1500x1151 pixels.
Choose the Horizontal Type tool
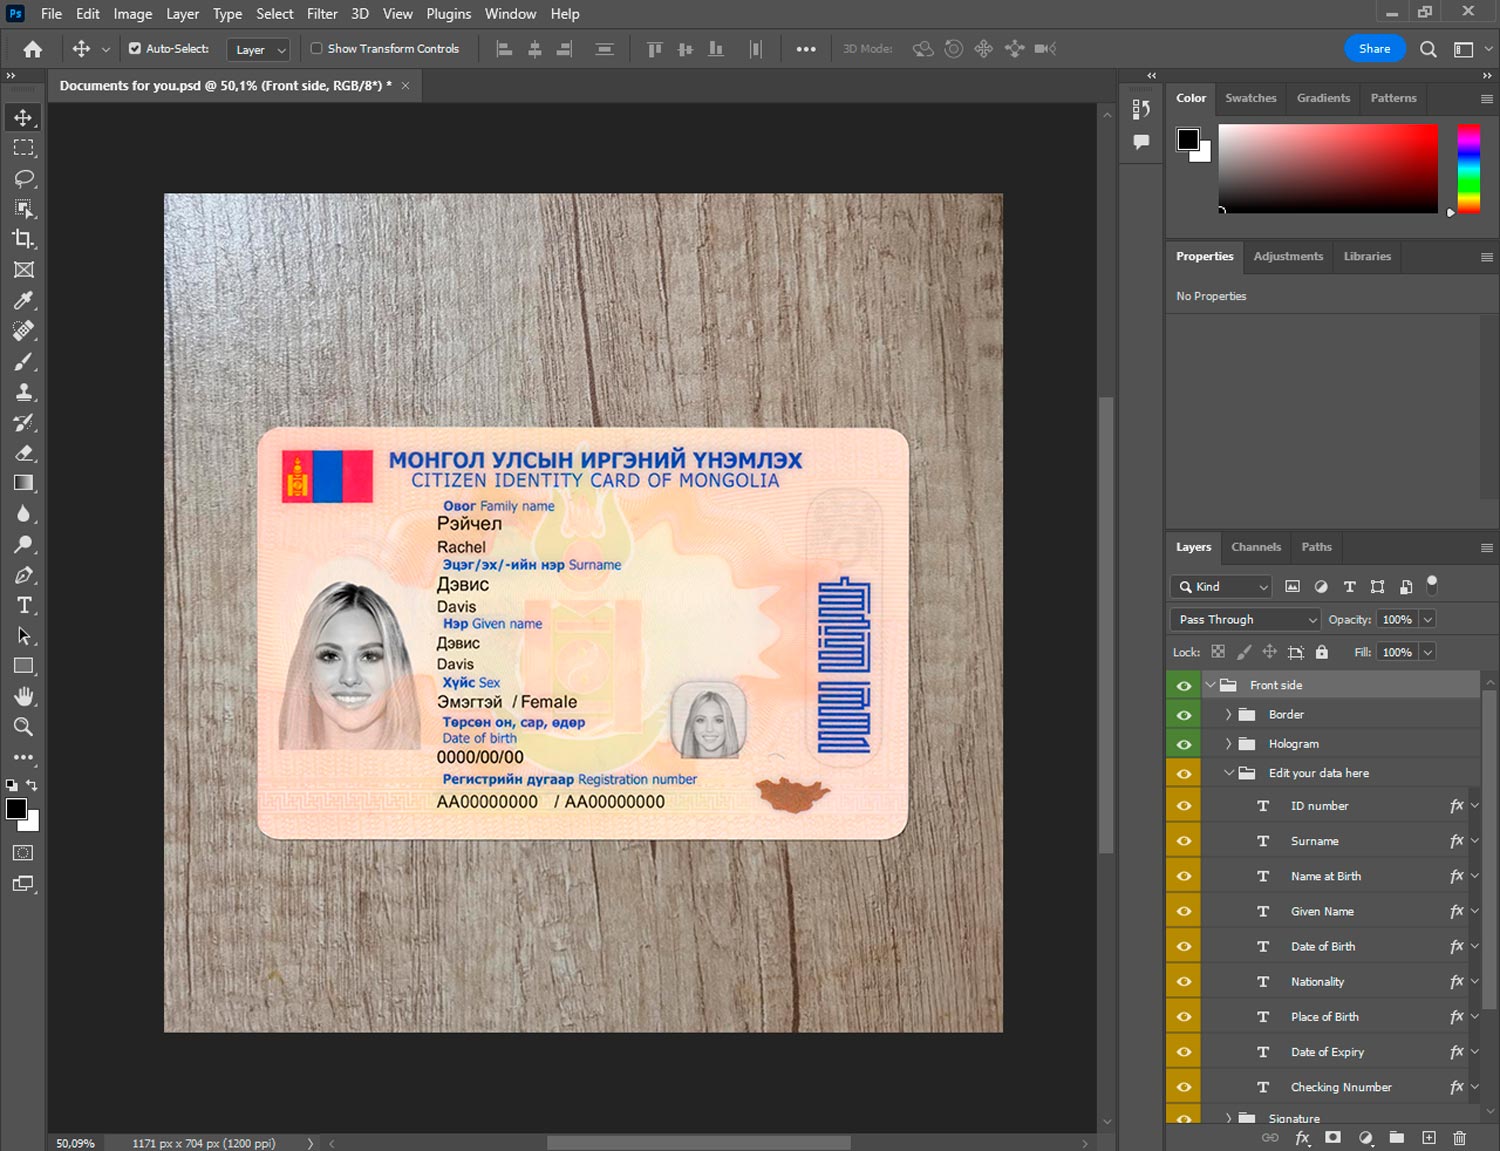click(x=24, y=605)
